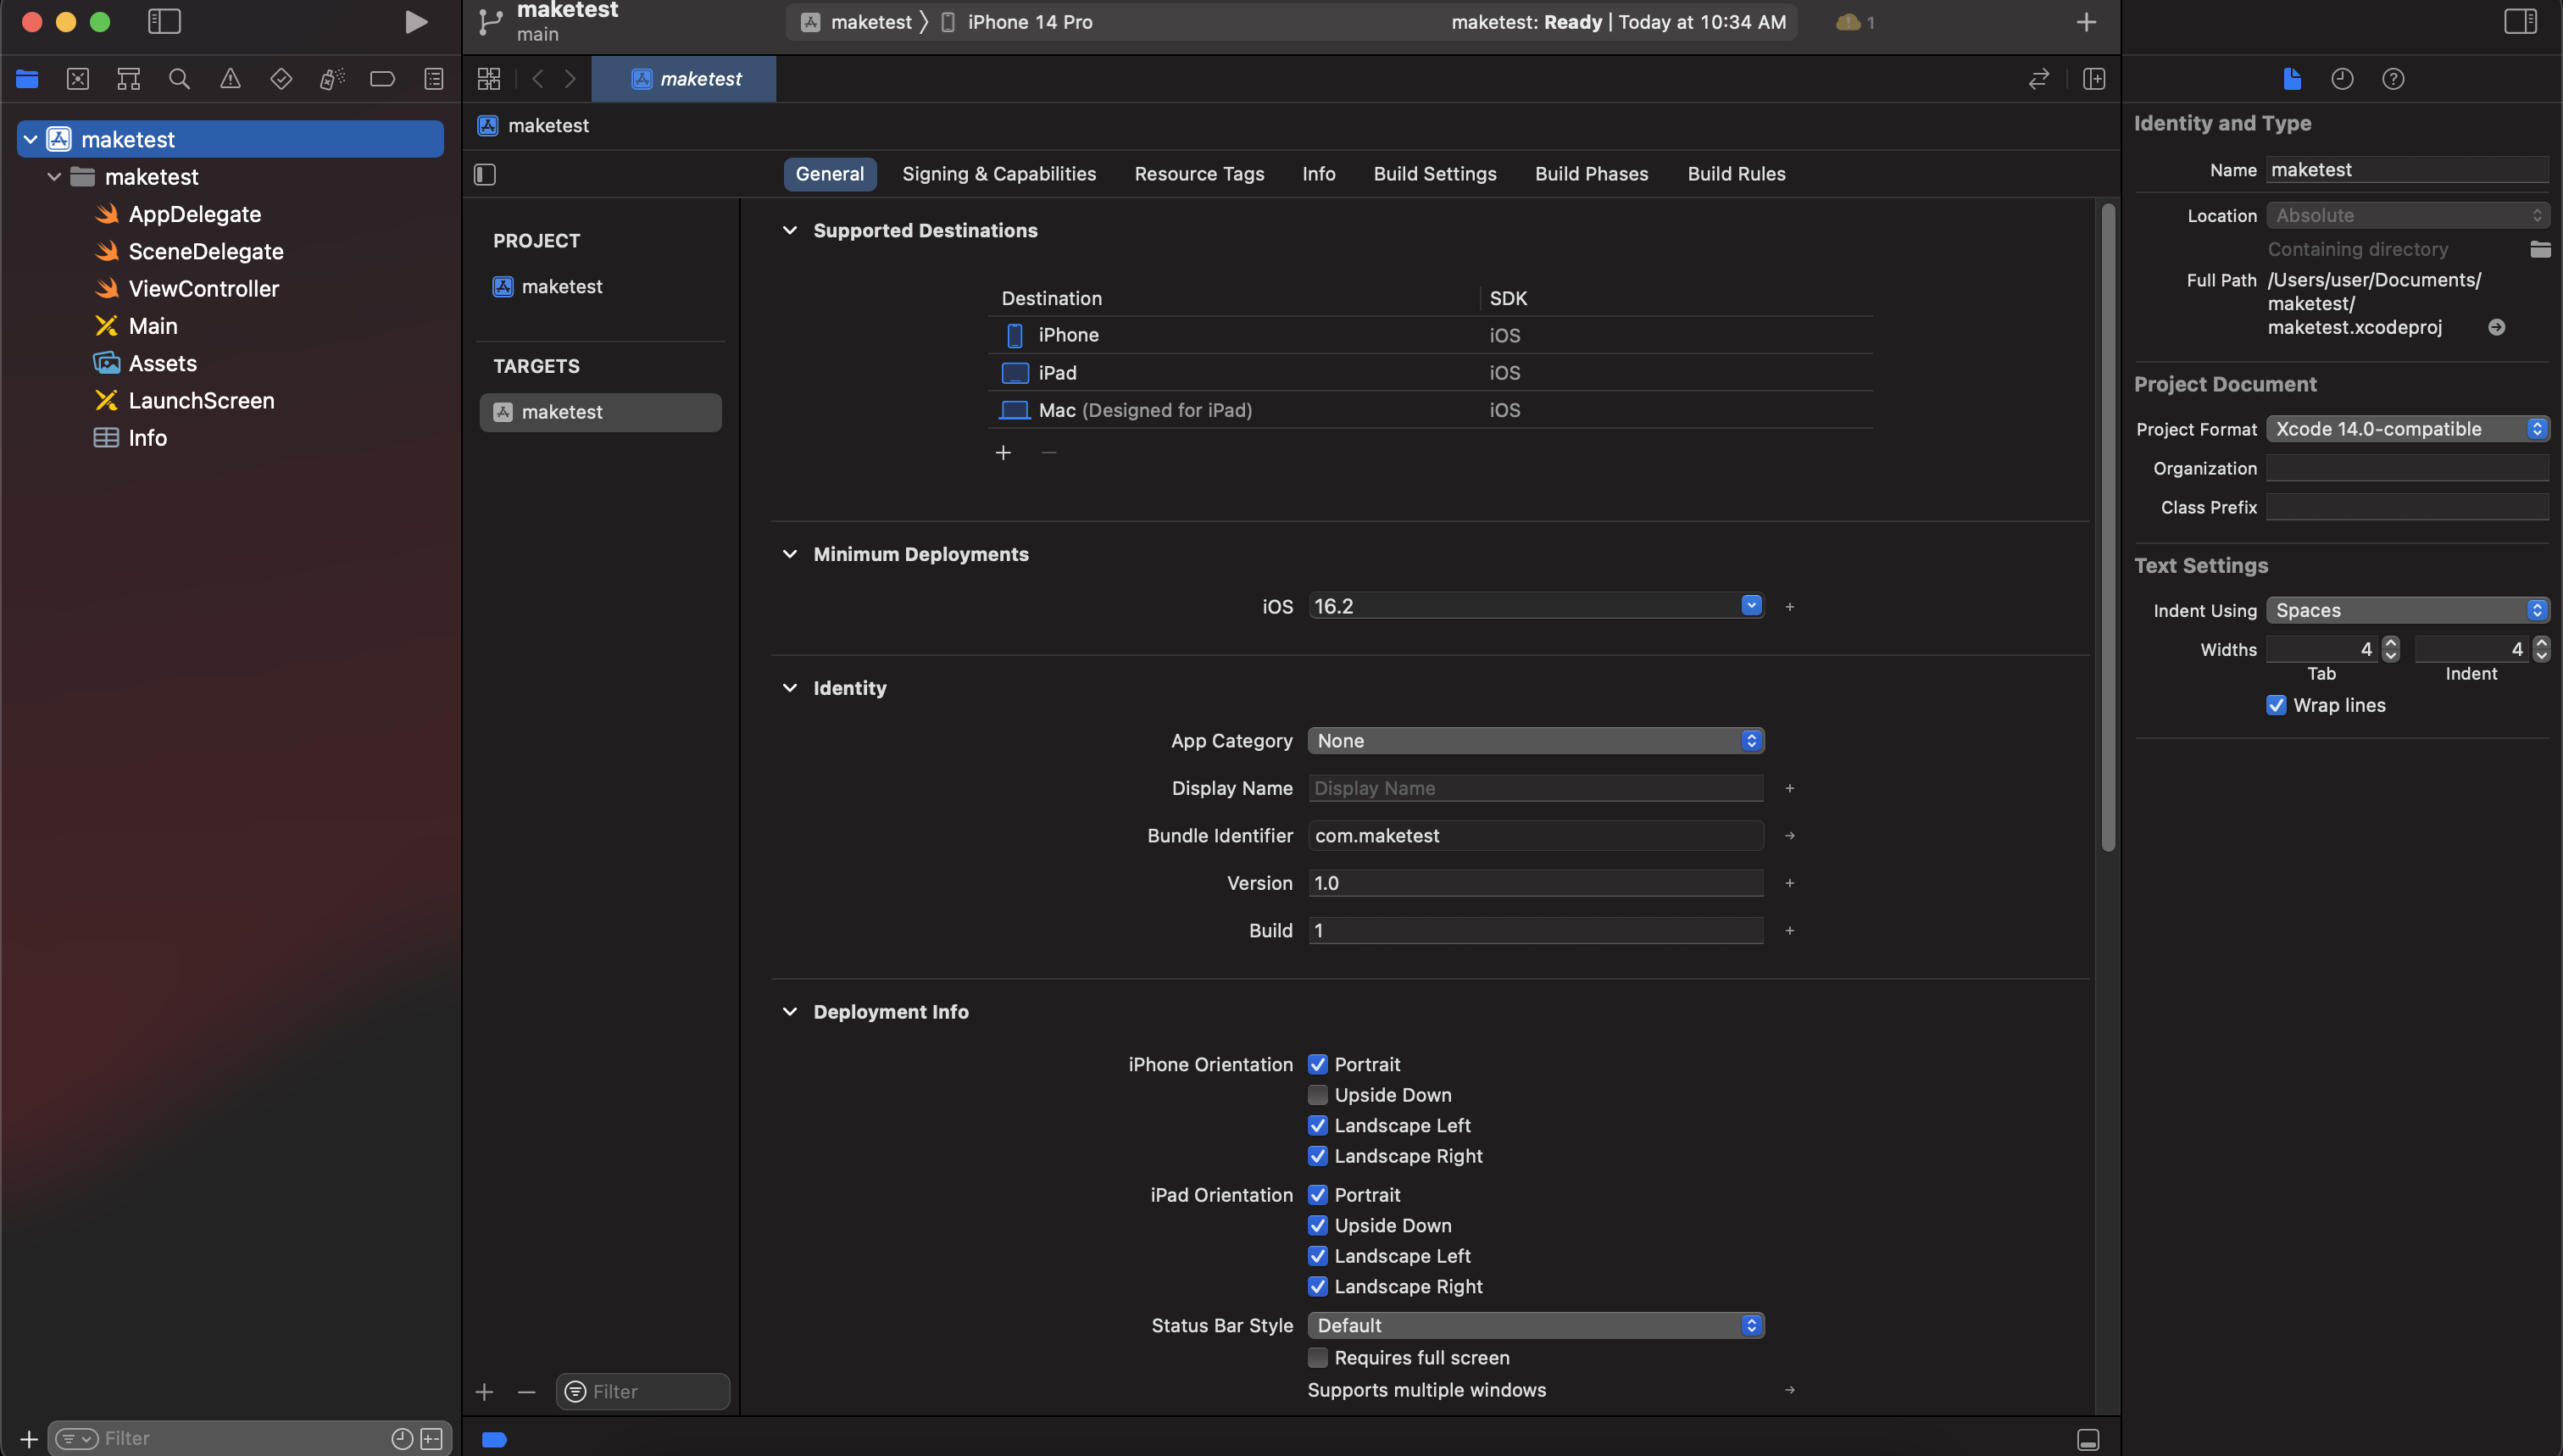Click the Run (play) button
Screen dimensions: 2563x1456
[416, 22]
